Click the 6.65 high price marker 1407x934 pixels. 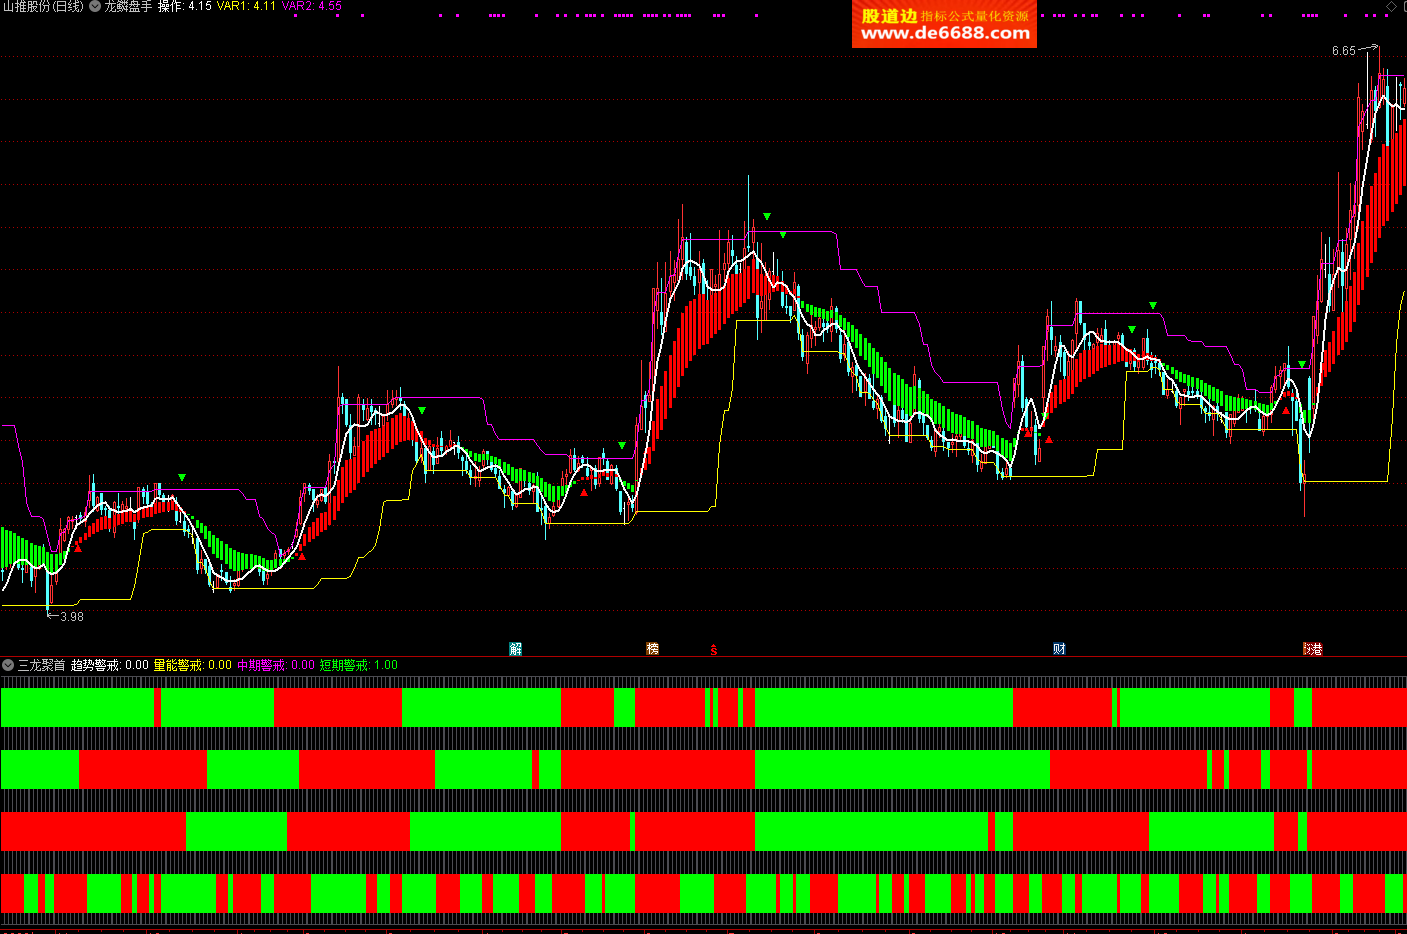1343,51
